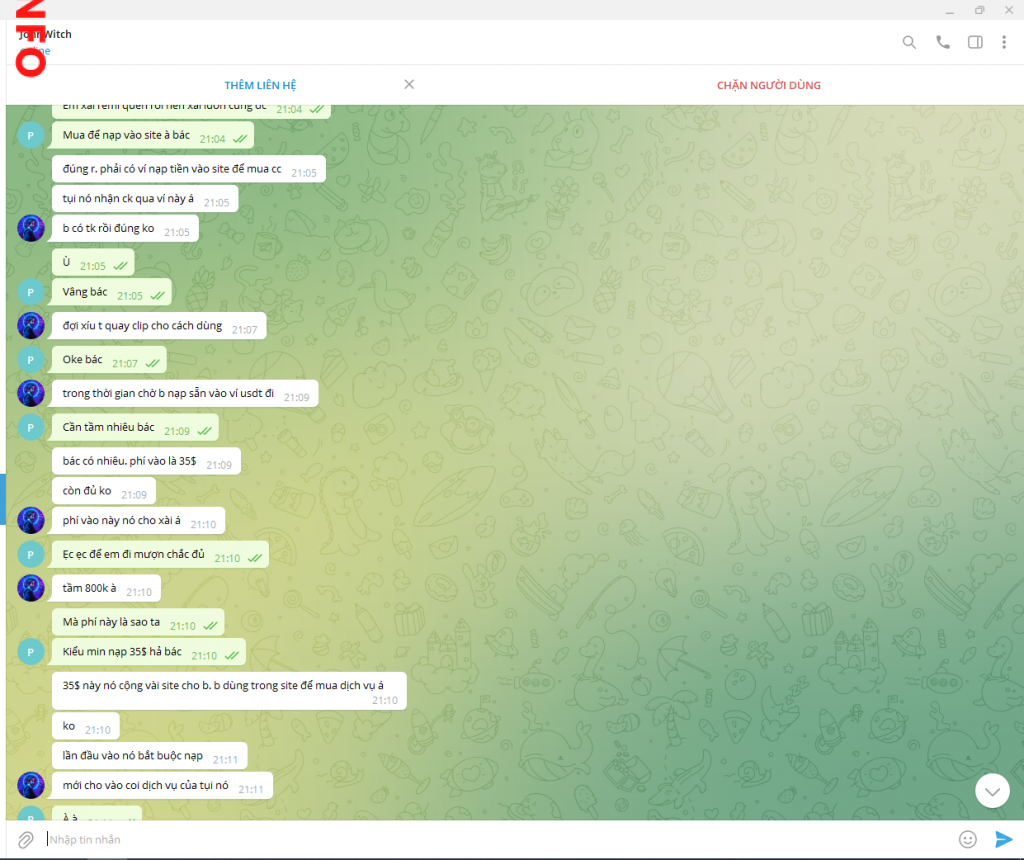Screen dimensions: 1024x860
Task: Click P avatar beside 'Mua để nạp vào site'
Action: click(31, 136)
